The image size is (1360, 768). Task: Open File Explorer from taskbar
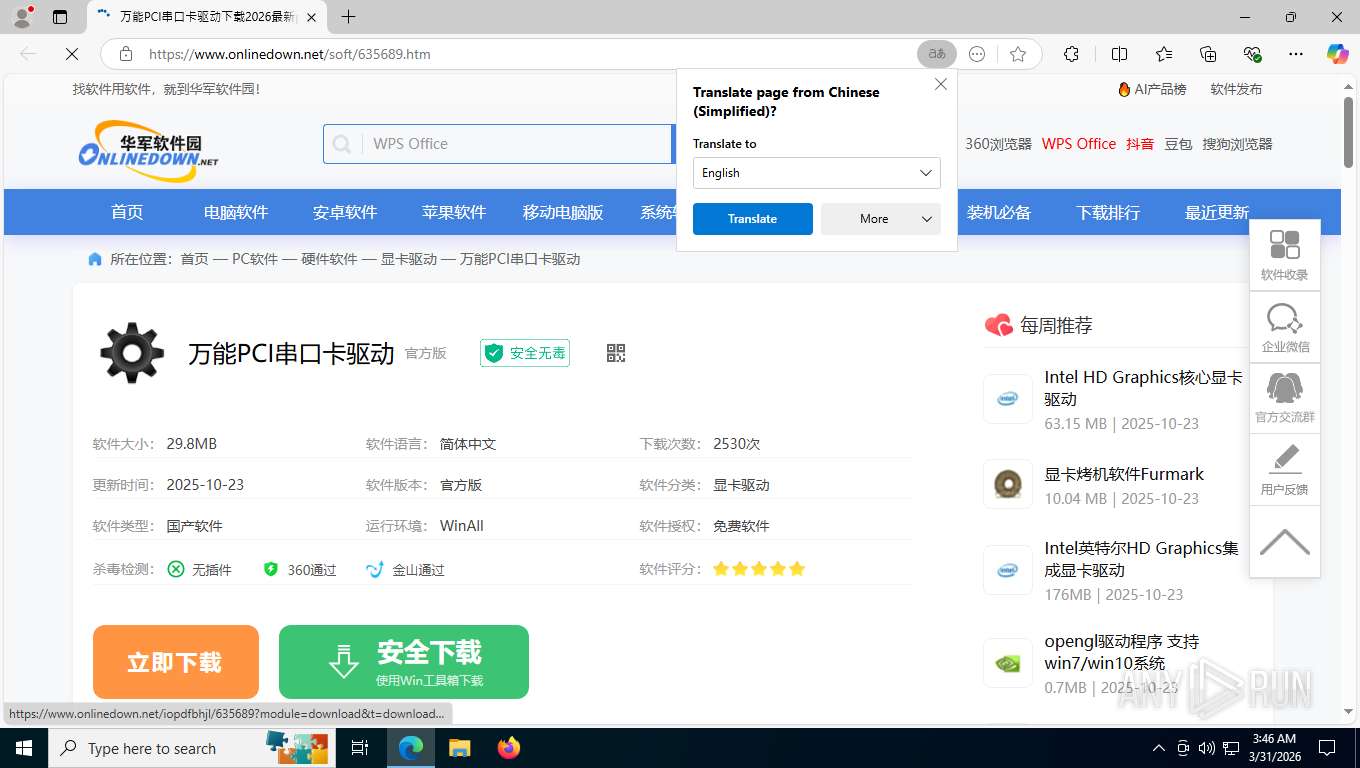(459, 748)
